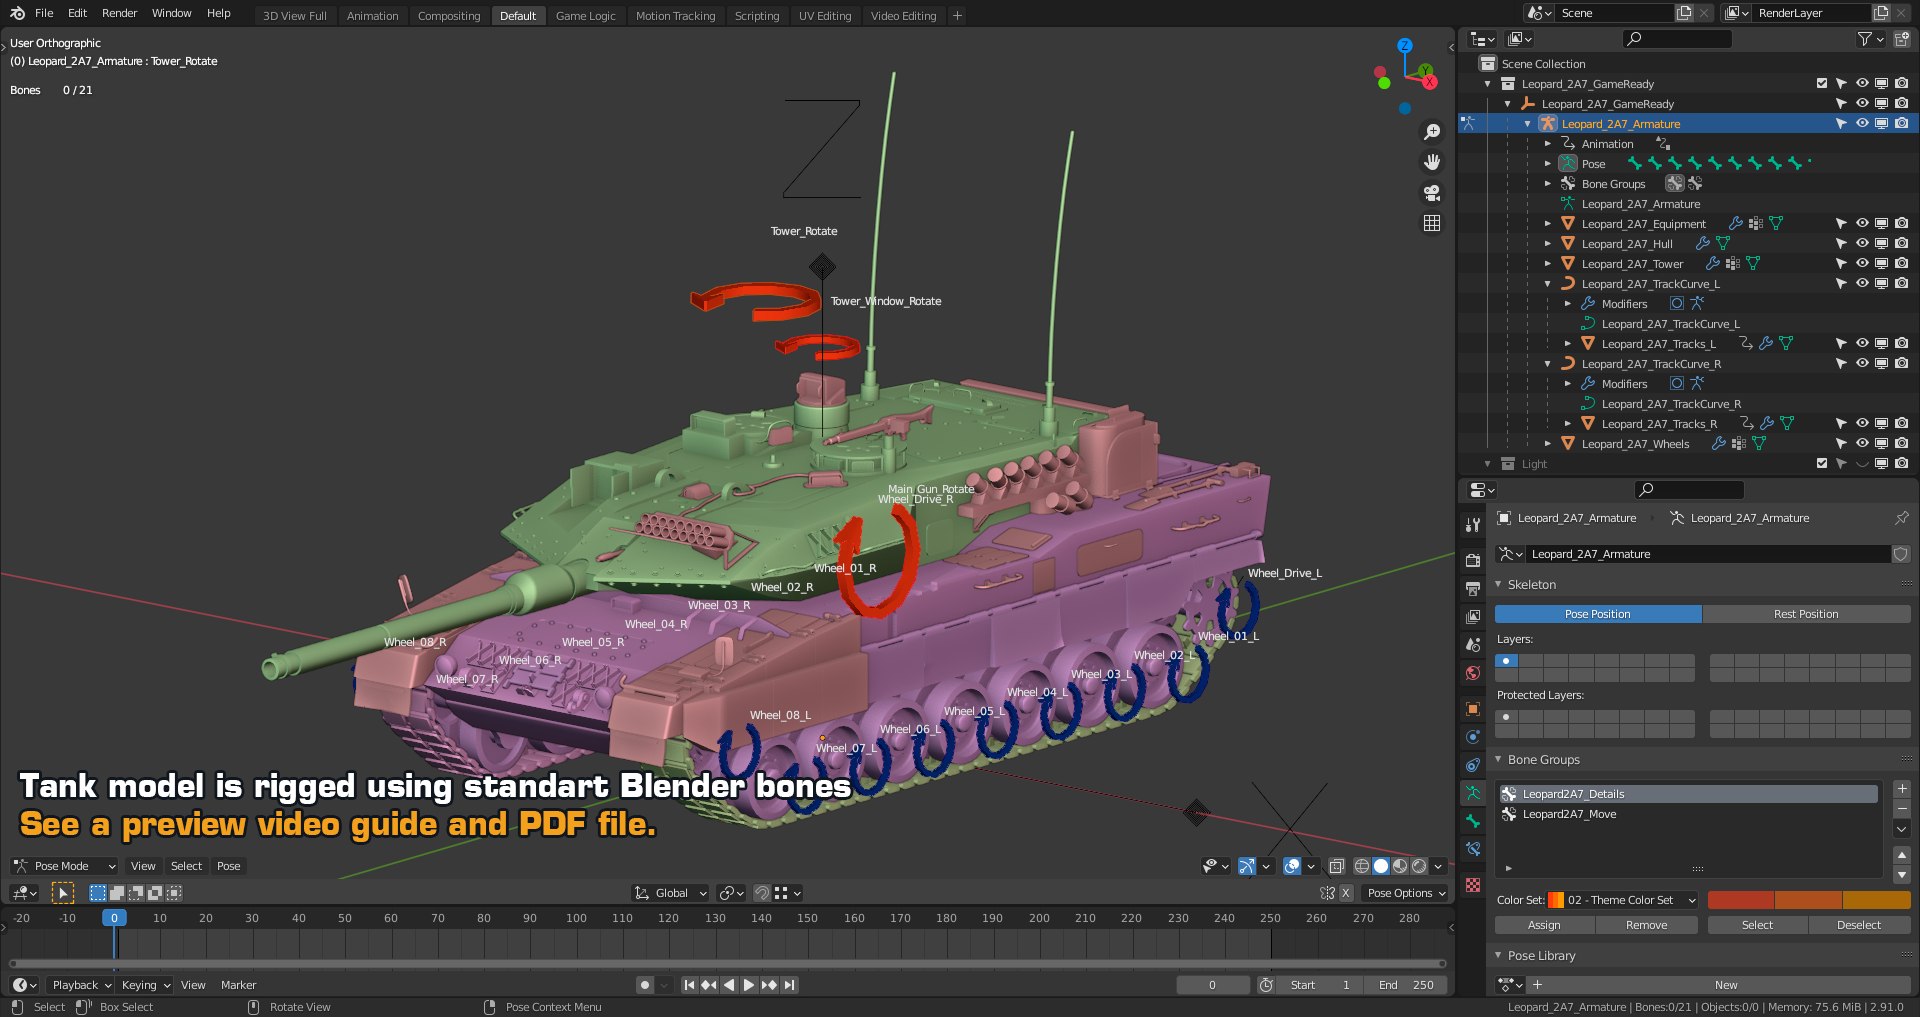This screenshot has width=1920, height=1017.
Task: Toggle fake user shield for armature
Action: pyautogui.click(x=1901, y=554)
